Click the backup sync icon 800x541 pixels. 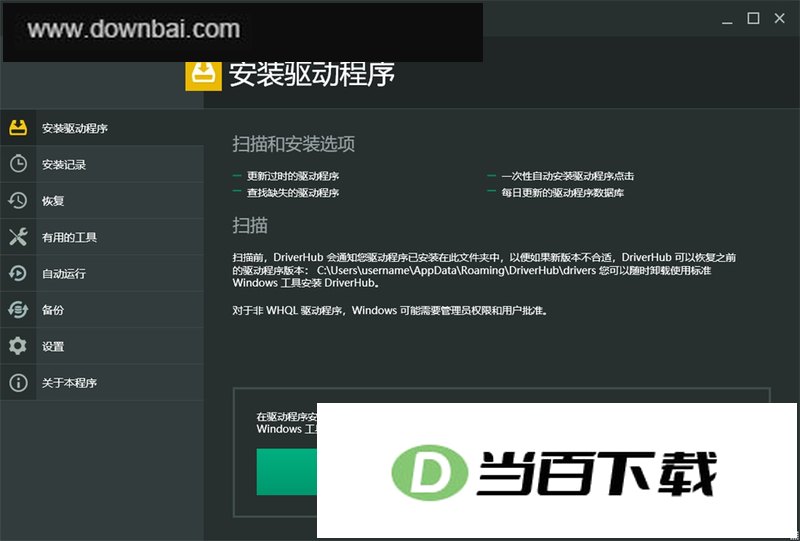point(18,309)
